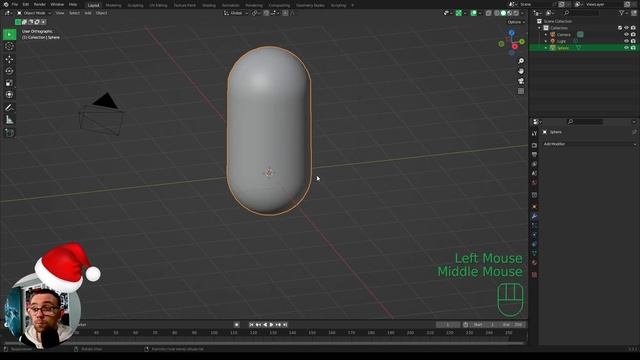Open the World properties tab
Image resolution: width=640 pixels, height=360 pixels.
coord(534,183)
